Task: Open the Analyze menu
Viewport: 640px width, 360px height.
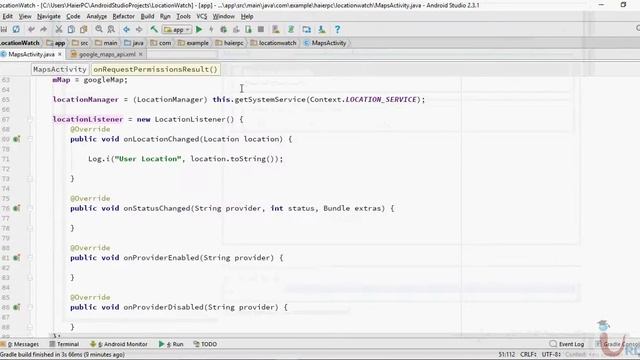Action: 97,16
